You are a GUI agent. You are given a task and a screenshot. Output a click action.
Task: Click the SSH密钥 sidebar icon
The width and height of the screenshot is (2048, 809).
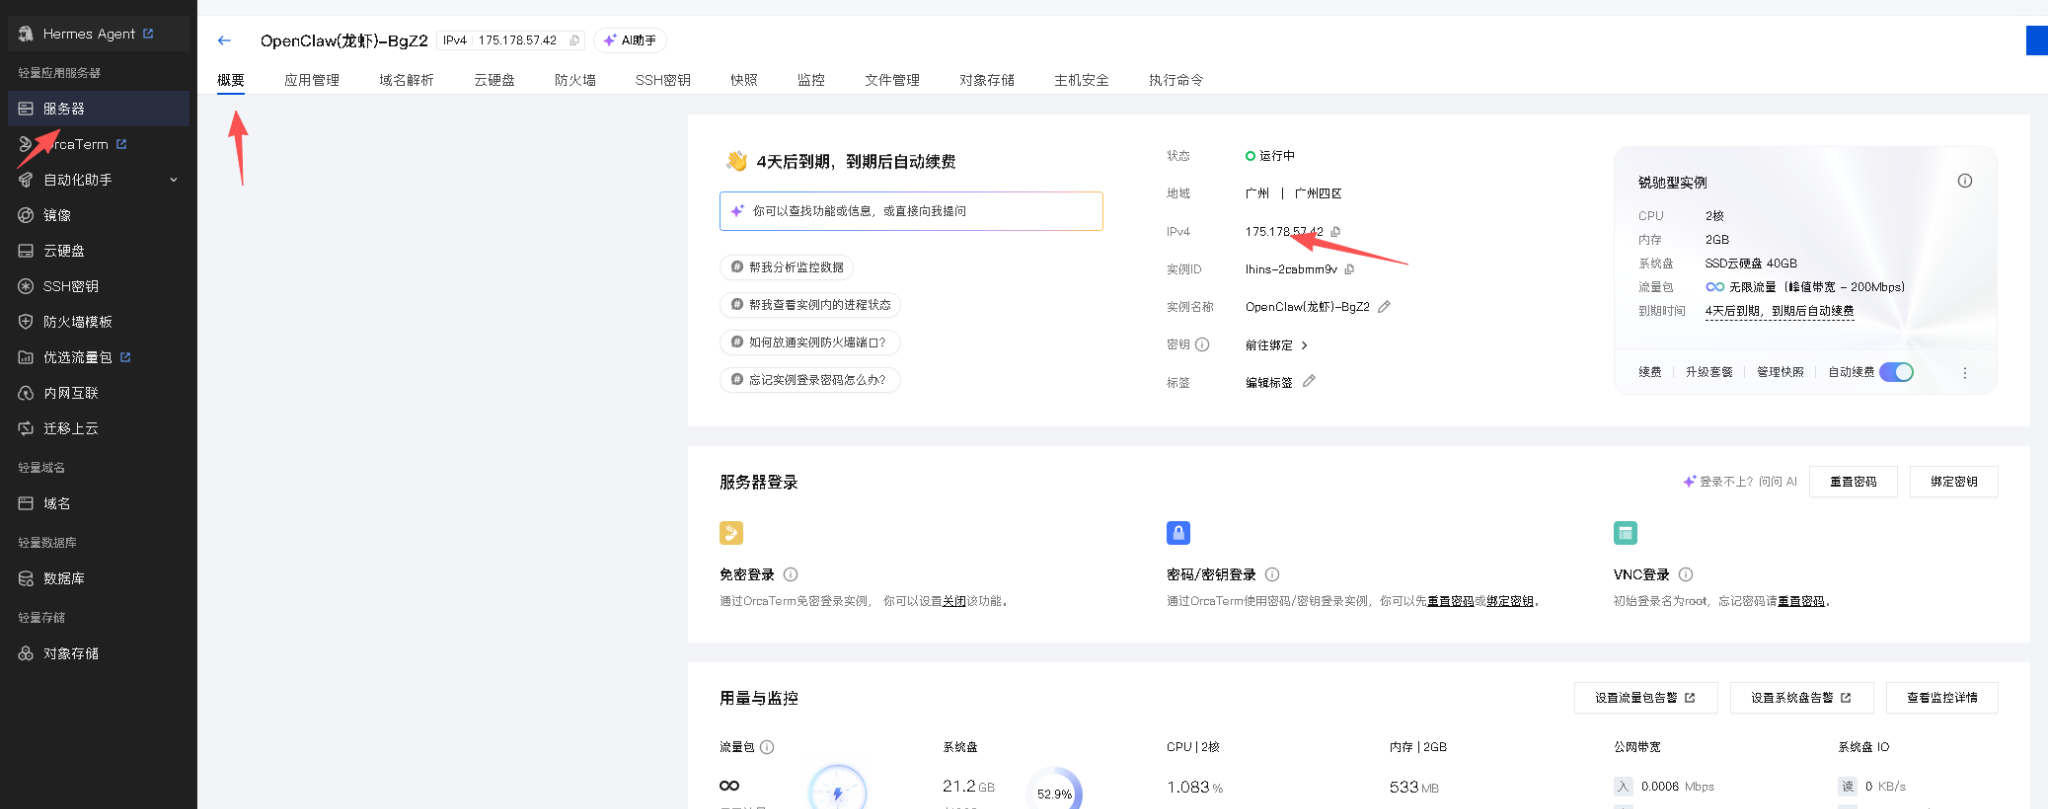[26, 286]
